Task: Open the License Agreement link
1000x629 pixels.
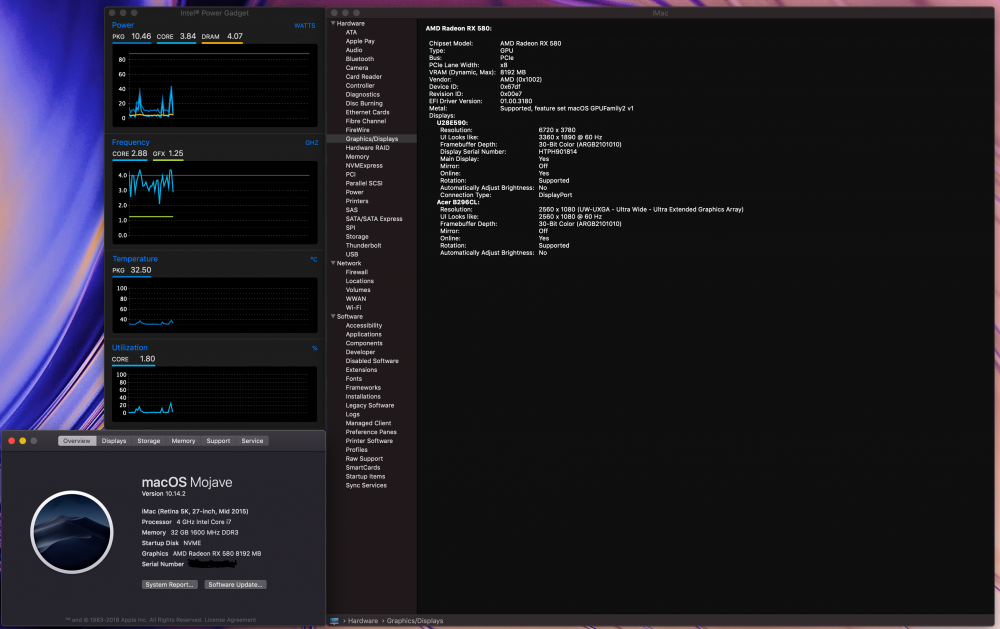Action: (x=230, y=619)
